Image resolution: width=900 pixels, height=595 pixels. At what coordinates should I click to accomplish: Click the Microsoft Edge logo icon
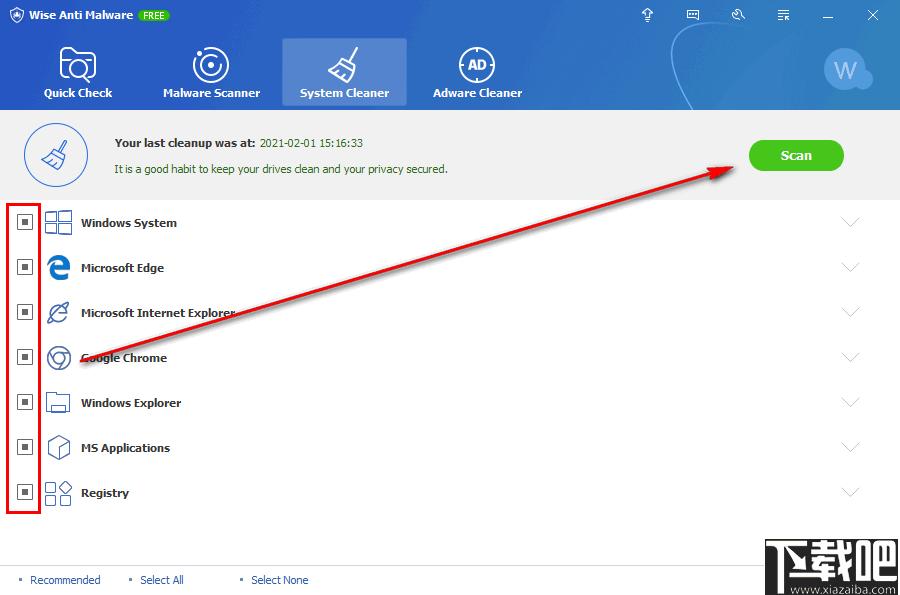pos(59,267)
